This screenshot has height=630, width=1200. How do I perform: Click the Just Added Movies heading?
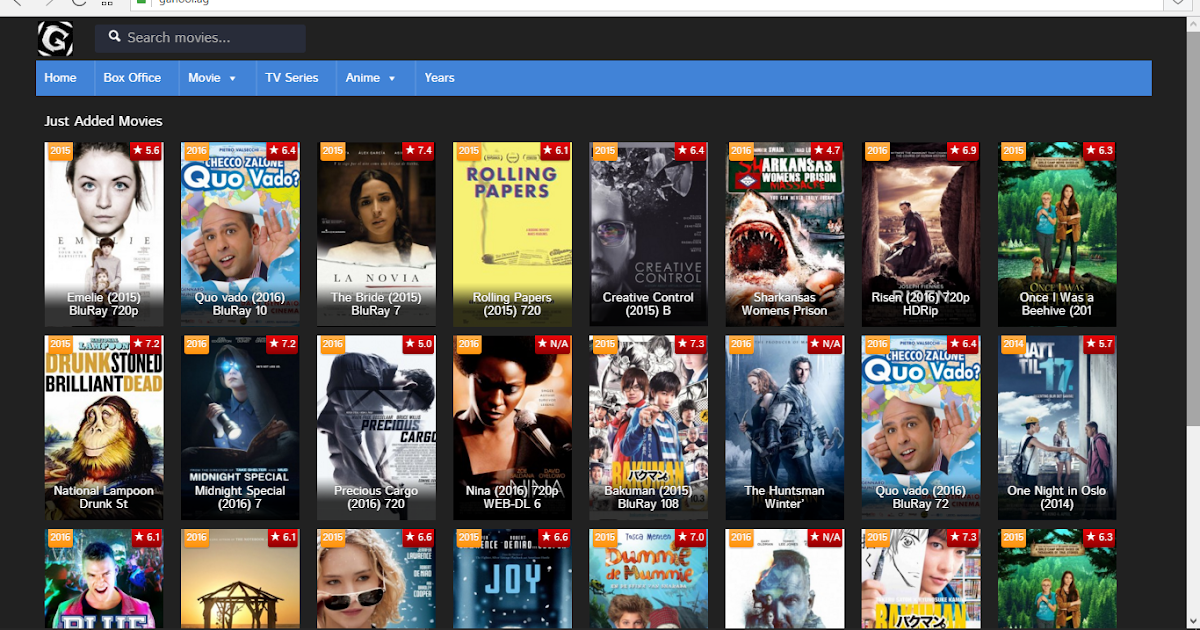(103, 121)
